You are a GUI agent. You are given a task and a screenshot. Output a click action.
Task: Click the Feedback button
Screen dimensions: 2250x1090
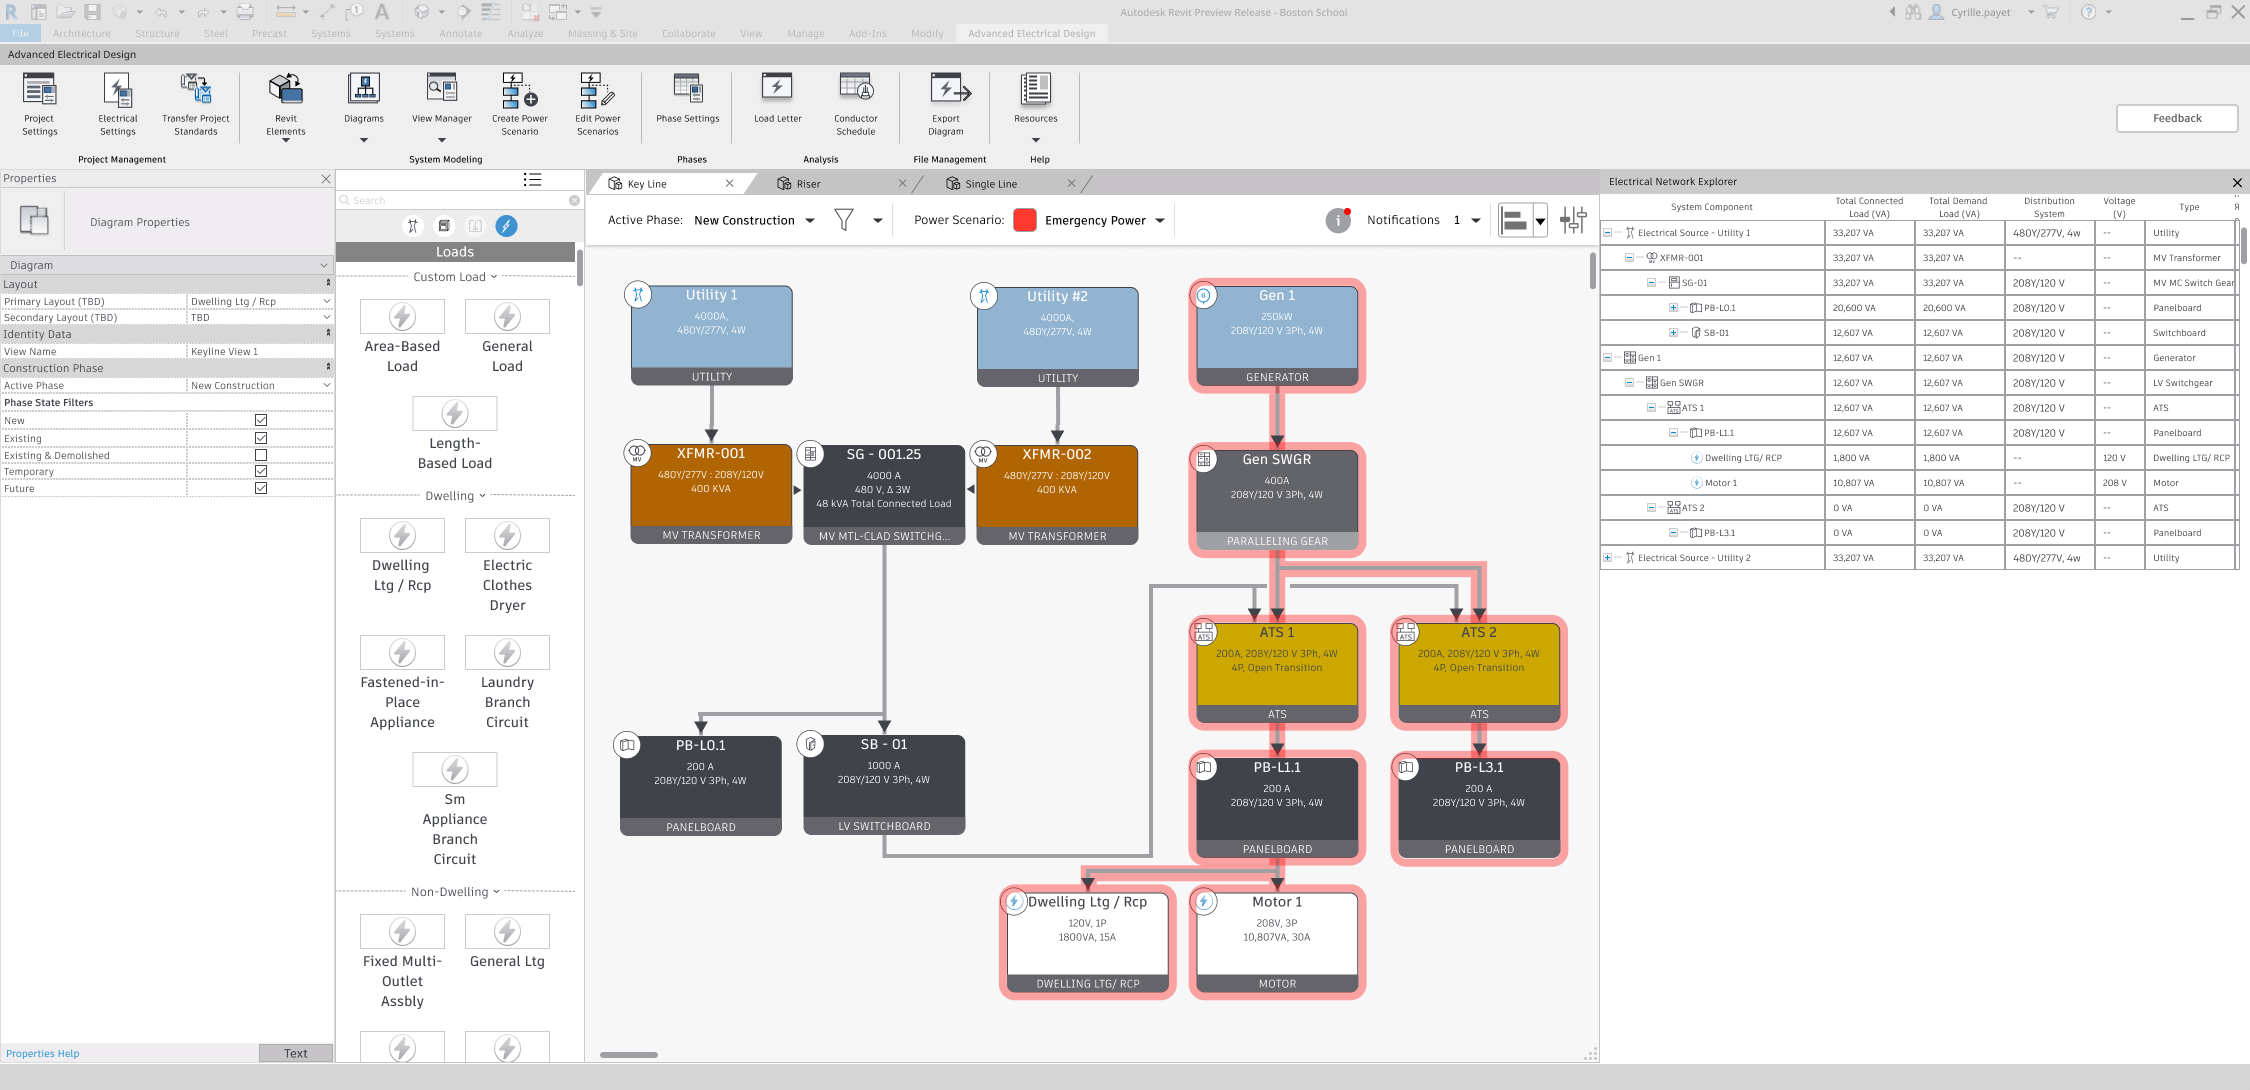coord(2176,118)
